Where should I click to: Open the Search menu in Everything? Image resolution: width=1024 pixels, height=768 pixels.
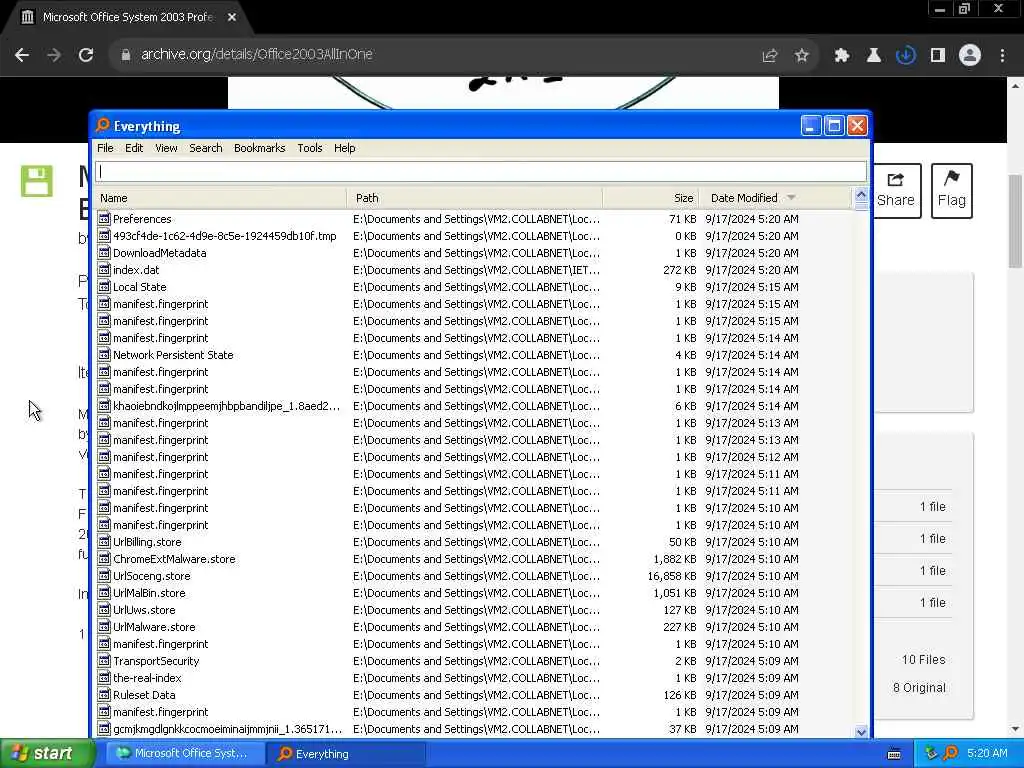[206, 148]
